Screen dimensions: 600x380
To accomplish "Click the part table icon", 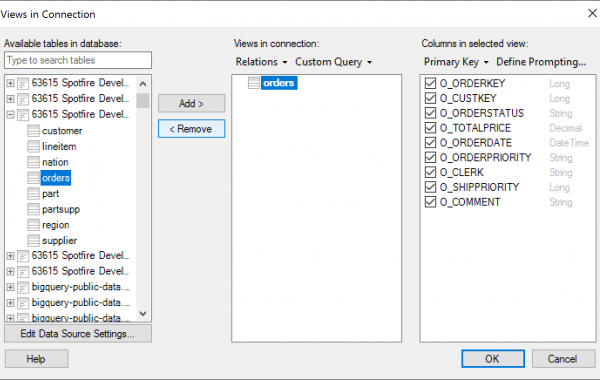I will [33, 194].
